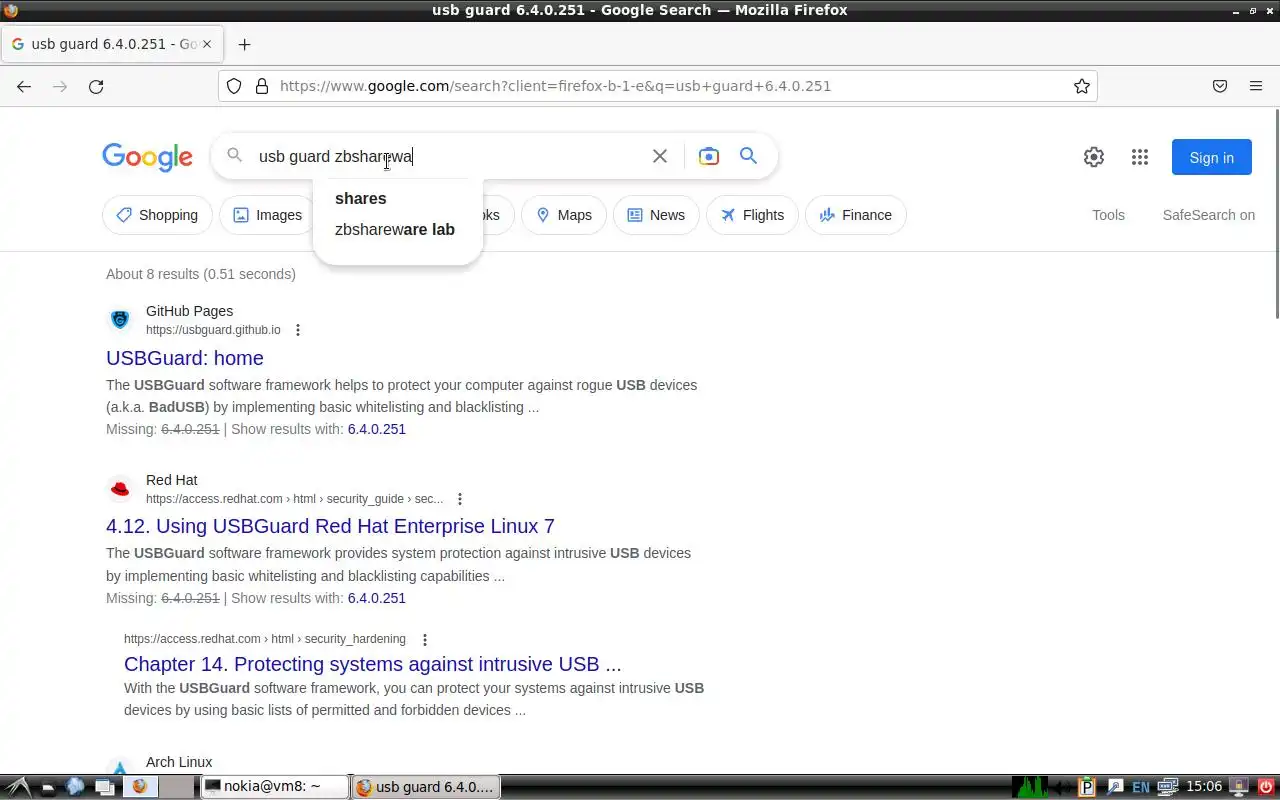Sign in to Google account
Viewport: 1280px width, 800px height.
click(x=1211, y=157)
